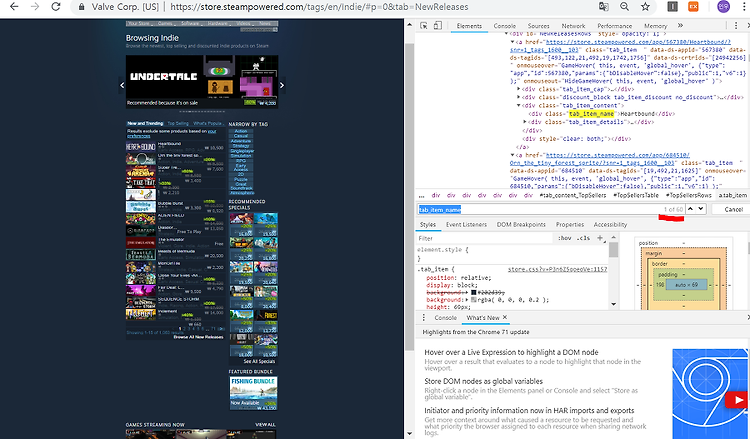Click the #TopSellersTable breadcrumb
This screenshot has width=750, height=439.
coord(636,196)
